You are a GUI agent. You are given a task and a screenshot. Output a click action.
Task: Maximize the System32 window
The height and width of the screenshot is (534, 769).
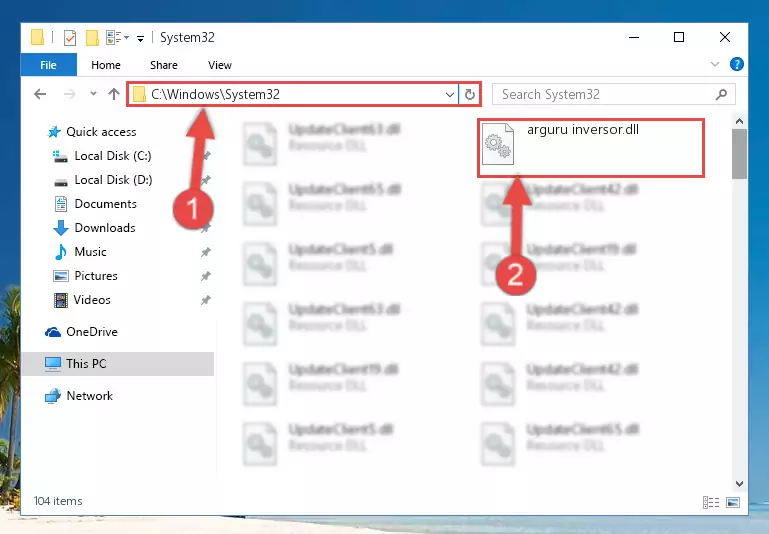679,37
